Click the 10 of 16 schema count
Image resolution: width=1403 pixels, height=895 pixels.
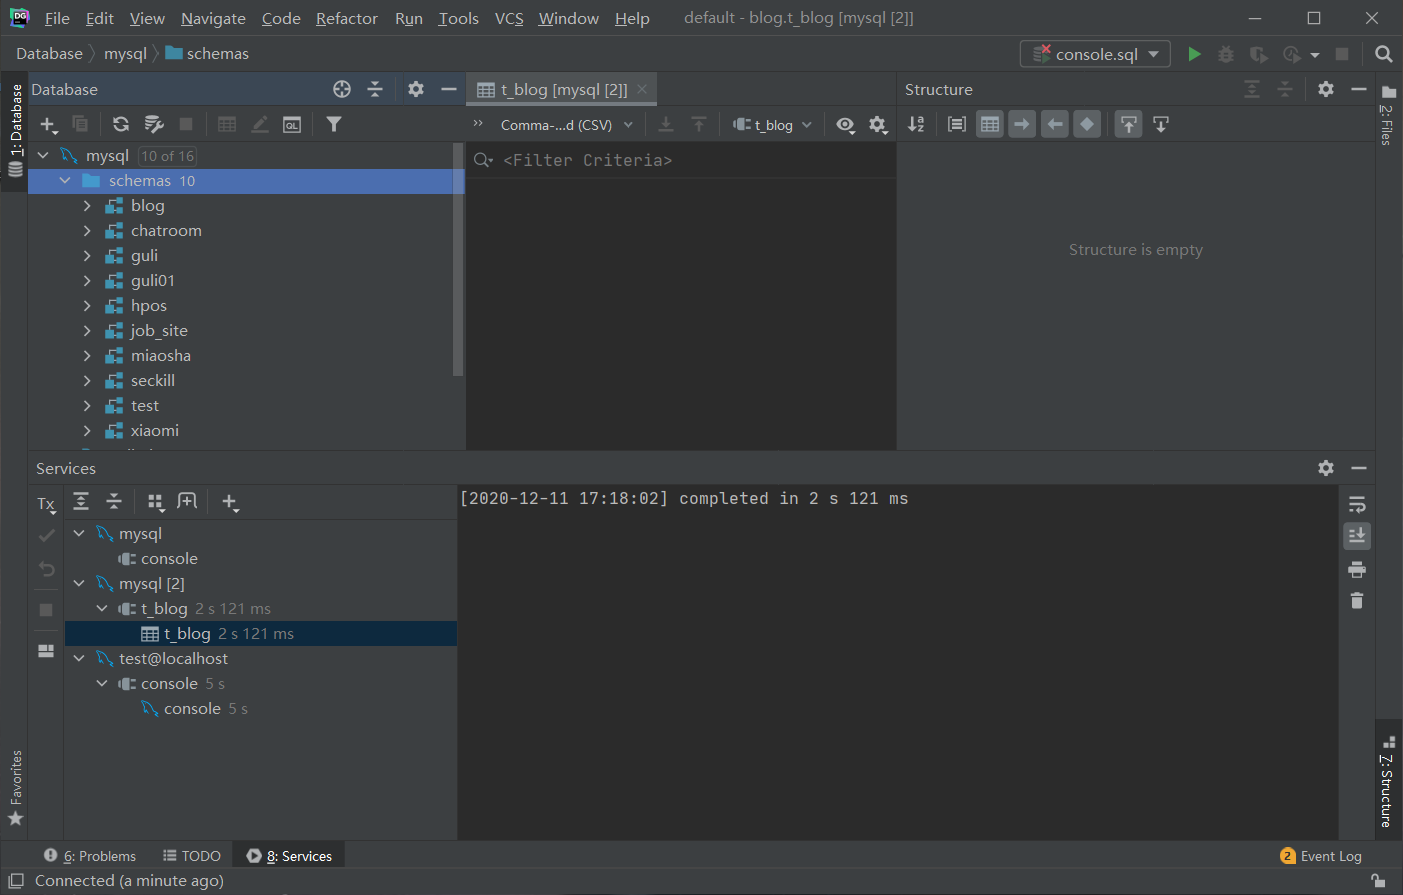pyautogui.click(x=167, y=156)
